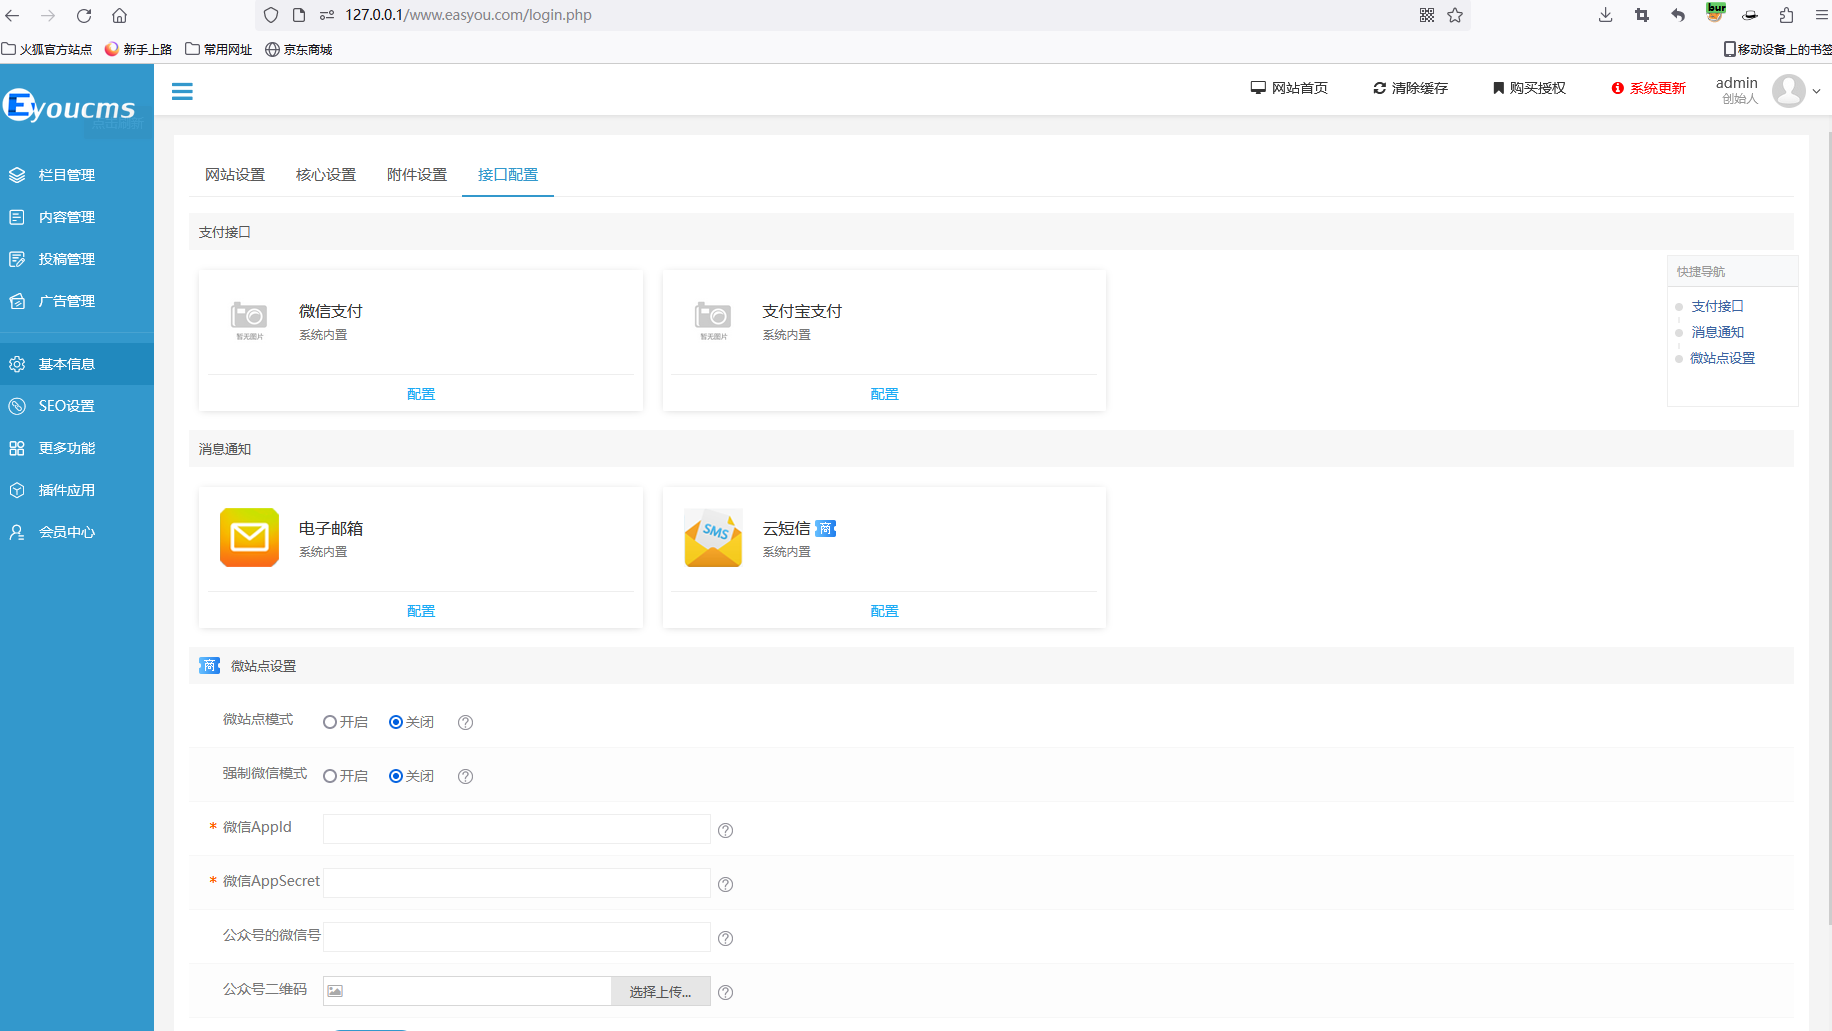Click the admin user avatar
Viewport: 1832px width, 1031px height.
1789,91
